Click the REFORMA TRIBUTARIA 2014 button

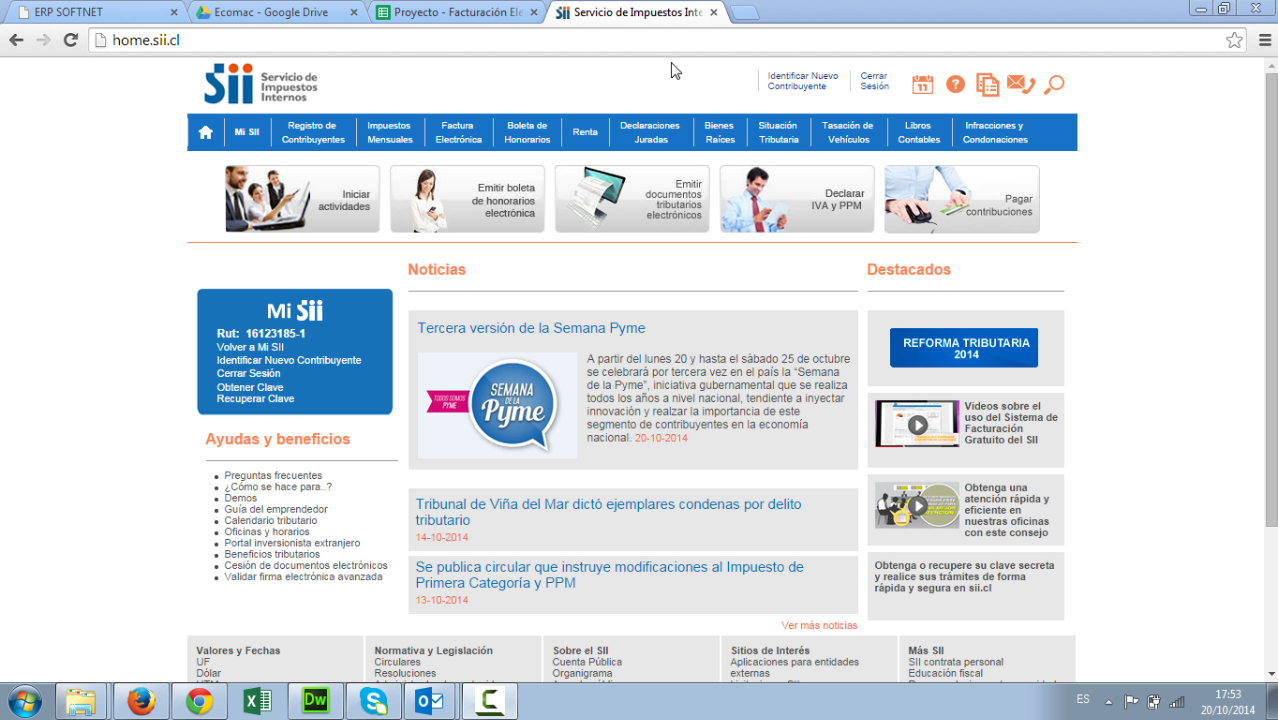click(964, 348)
